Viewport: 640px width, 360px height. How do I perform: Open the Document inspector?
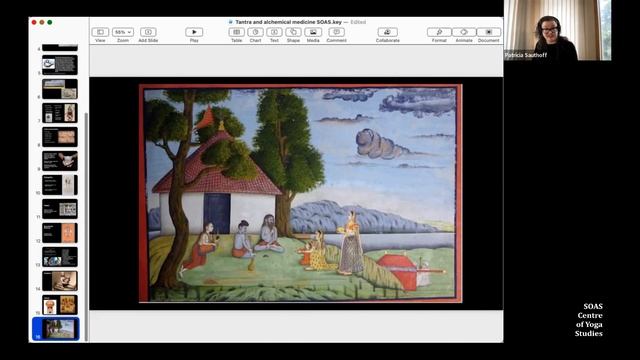tap(489, 32)
